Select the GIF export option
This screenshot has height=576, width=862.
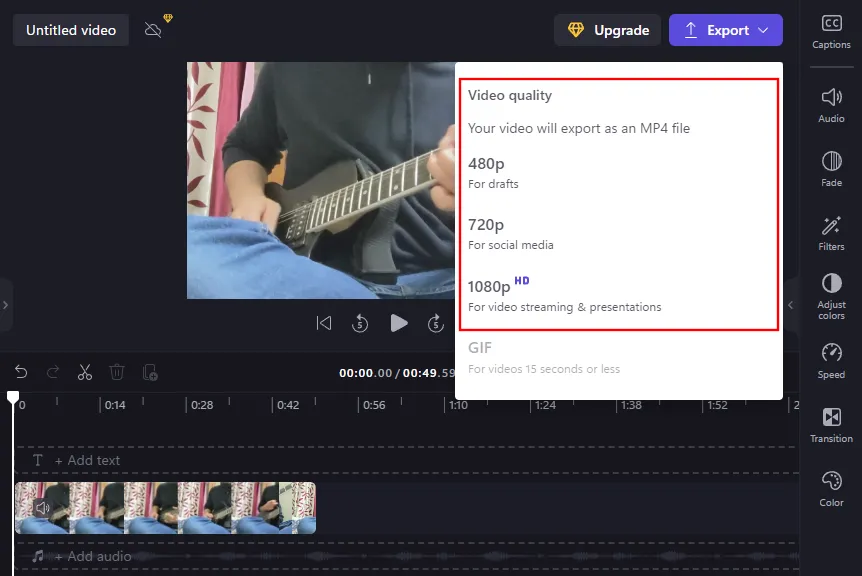point(618,358)
